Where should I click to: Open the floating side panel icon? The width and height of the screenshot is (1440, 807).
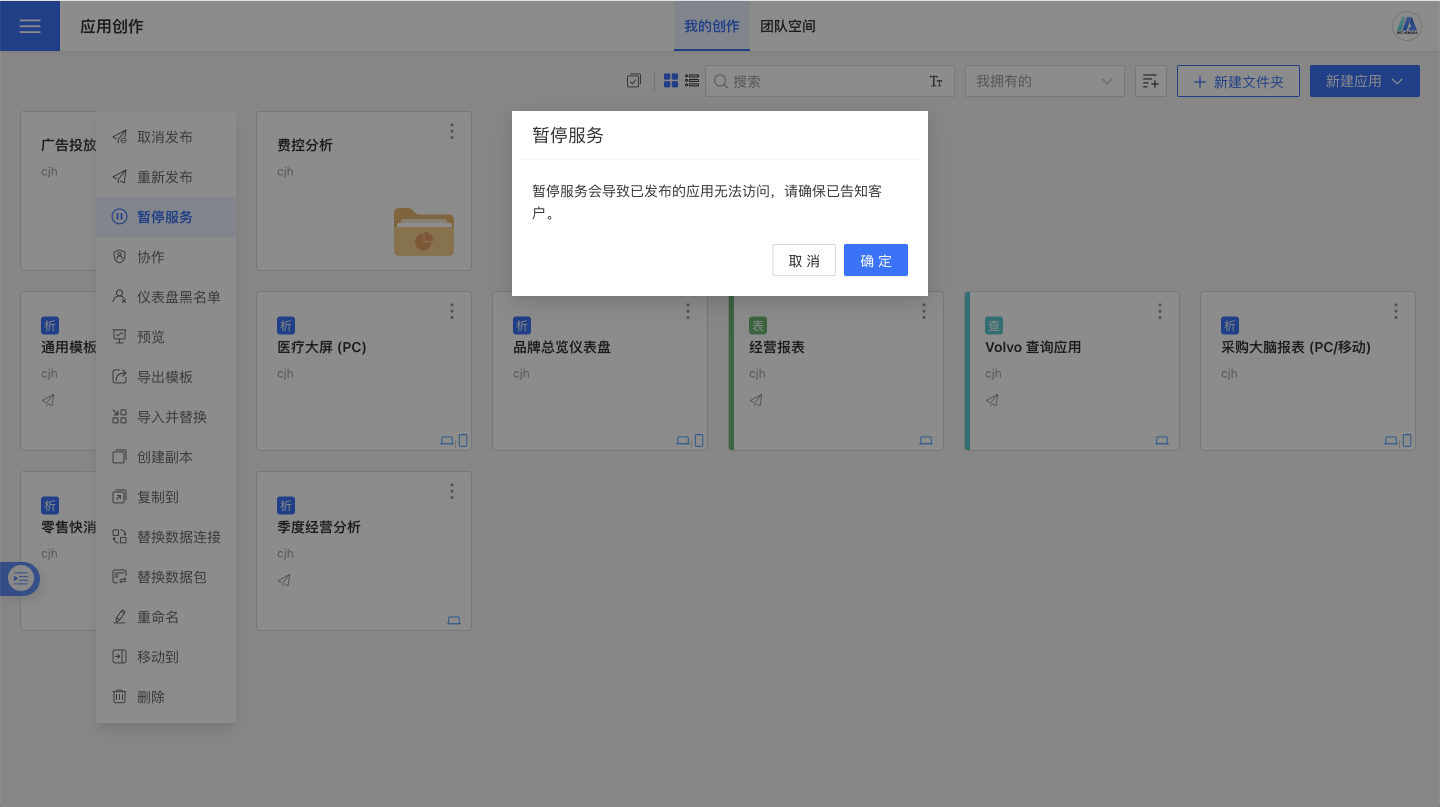pos(20,578)
